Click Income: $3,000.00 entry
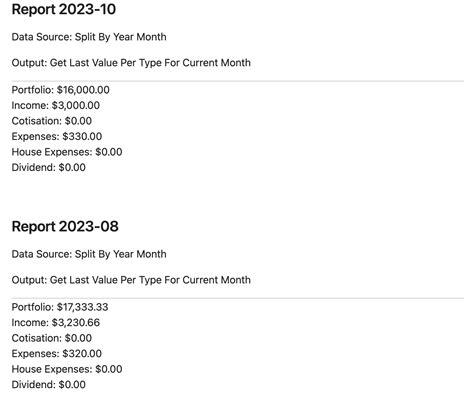The image size is (474, 393). click(x=56, y=105)
